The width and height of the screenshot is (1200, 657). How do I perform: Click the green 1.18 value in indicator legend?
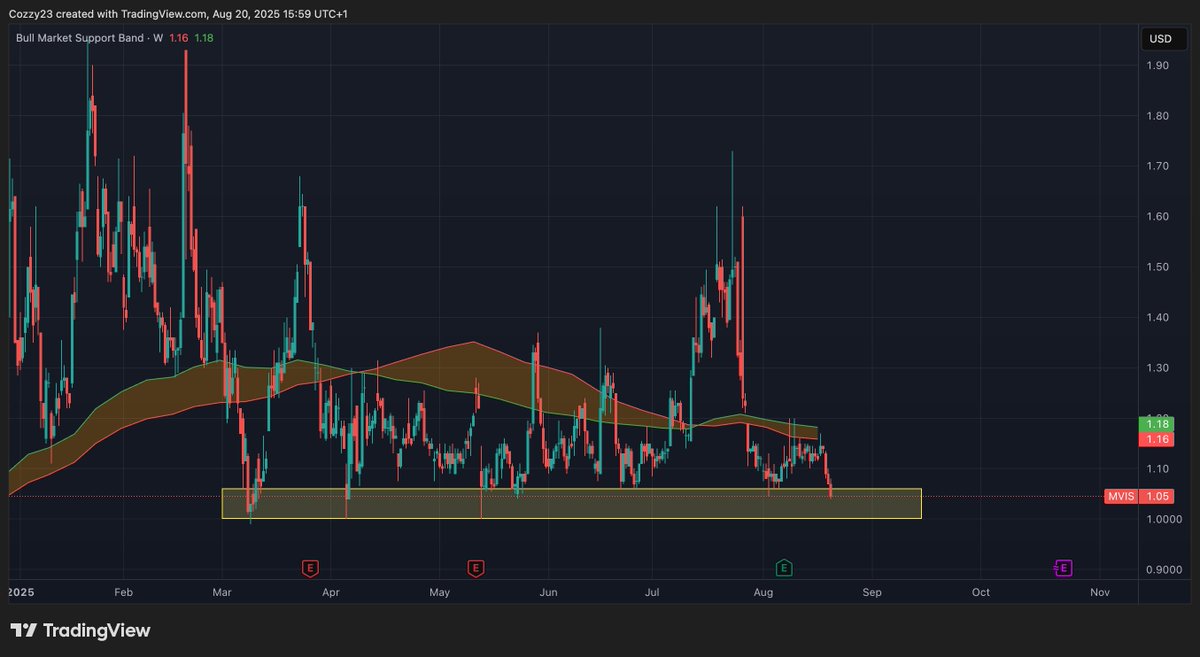[x=204, y=38]
